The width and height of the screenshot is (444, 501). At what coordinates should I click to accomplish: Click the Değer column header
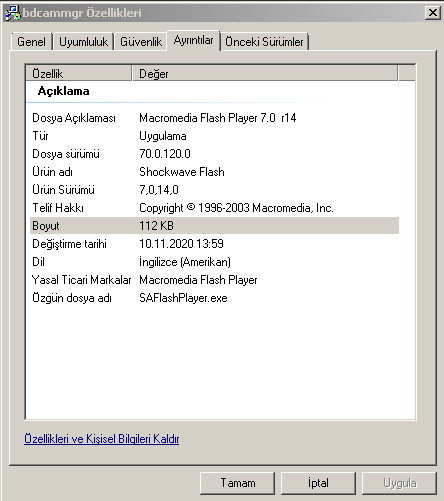(x=265, y=73)
